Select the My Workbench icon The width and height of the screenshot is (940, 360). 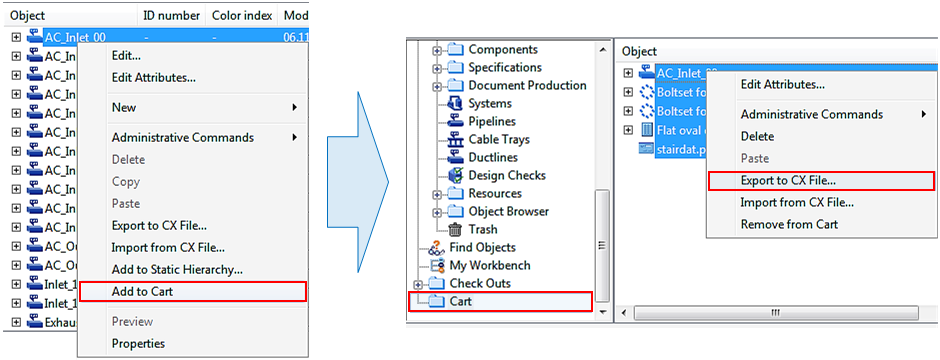pyautogui.click(x=437, y=265)
